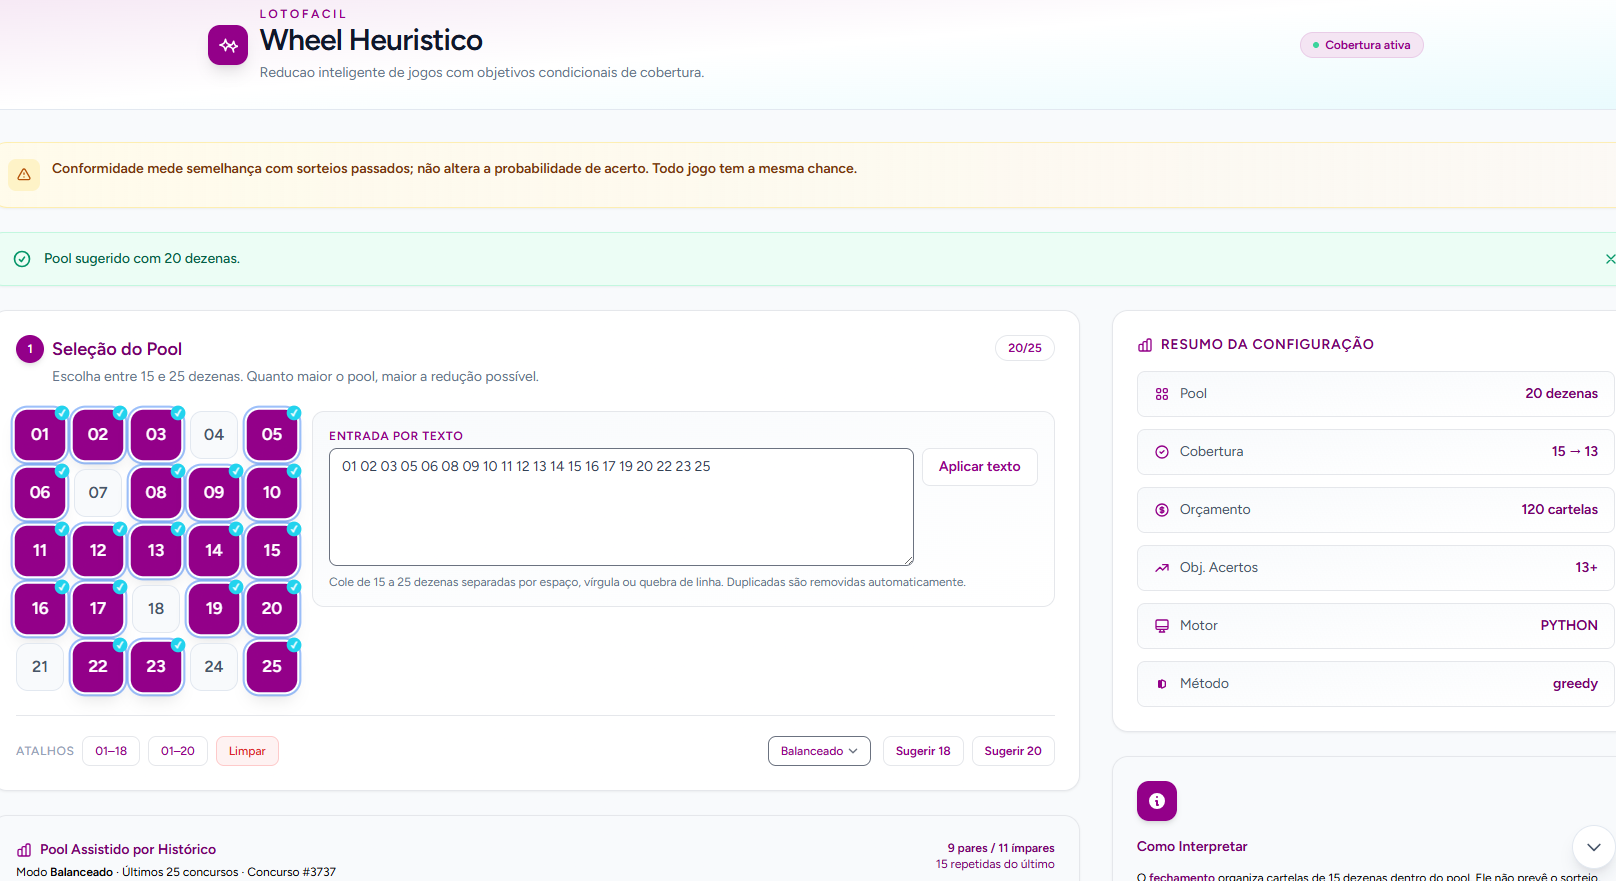
Task: Select the 01–18 shortcut
Action: tap(111, 751)
